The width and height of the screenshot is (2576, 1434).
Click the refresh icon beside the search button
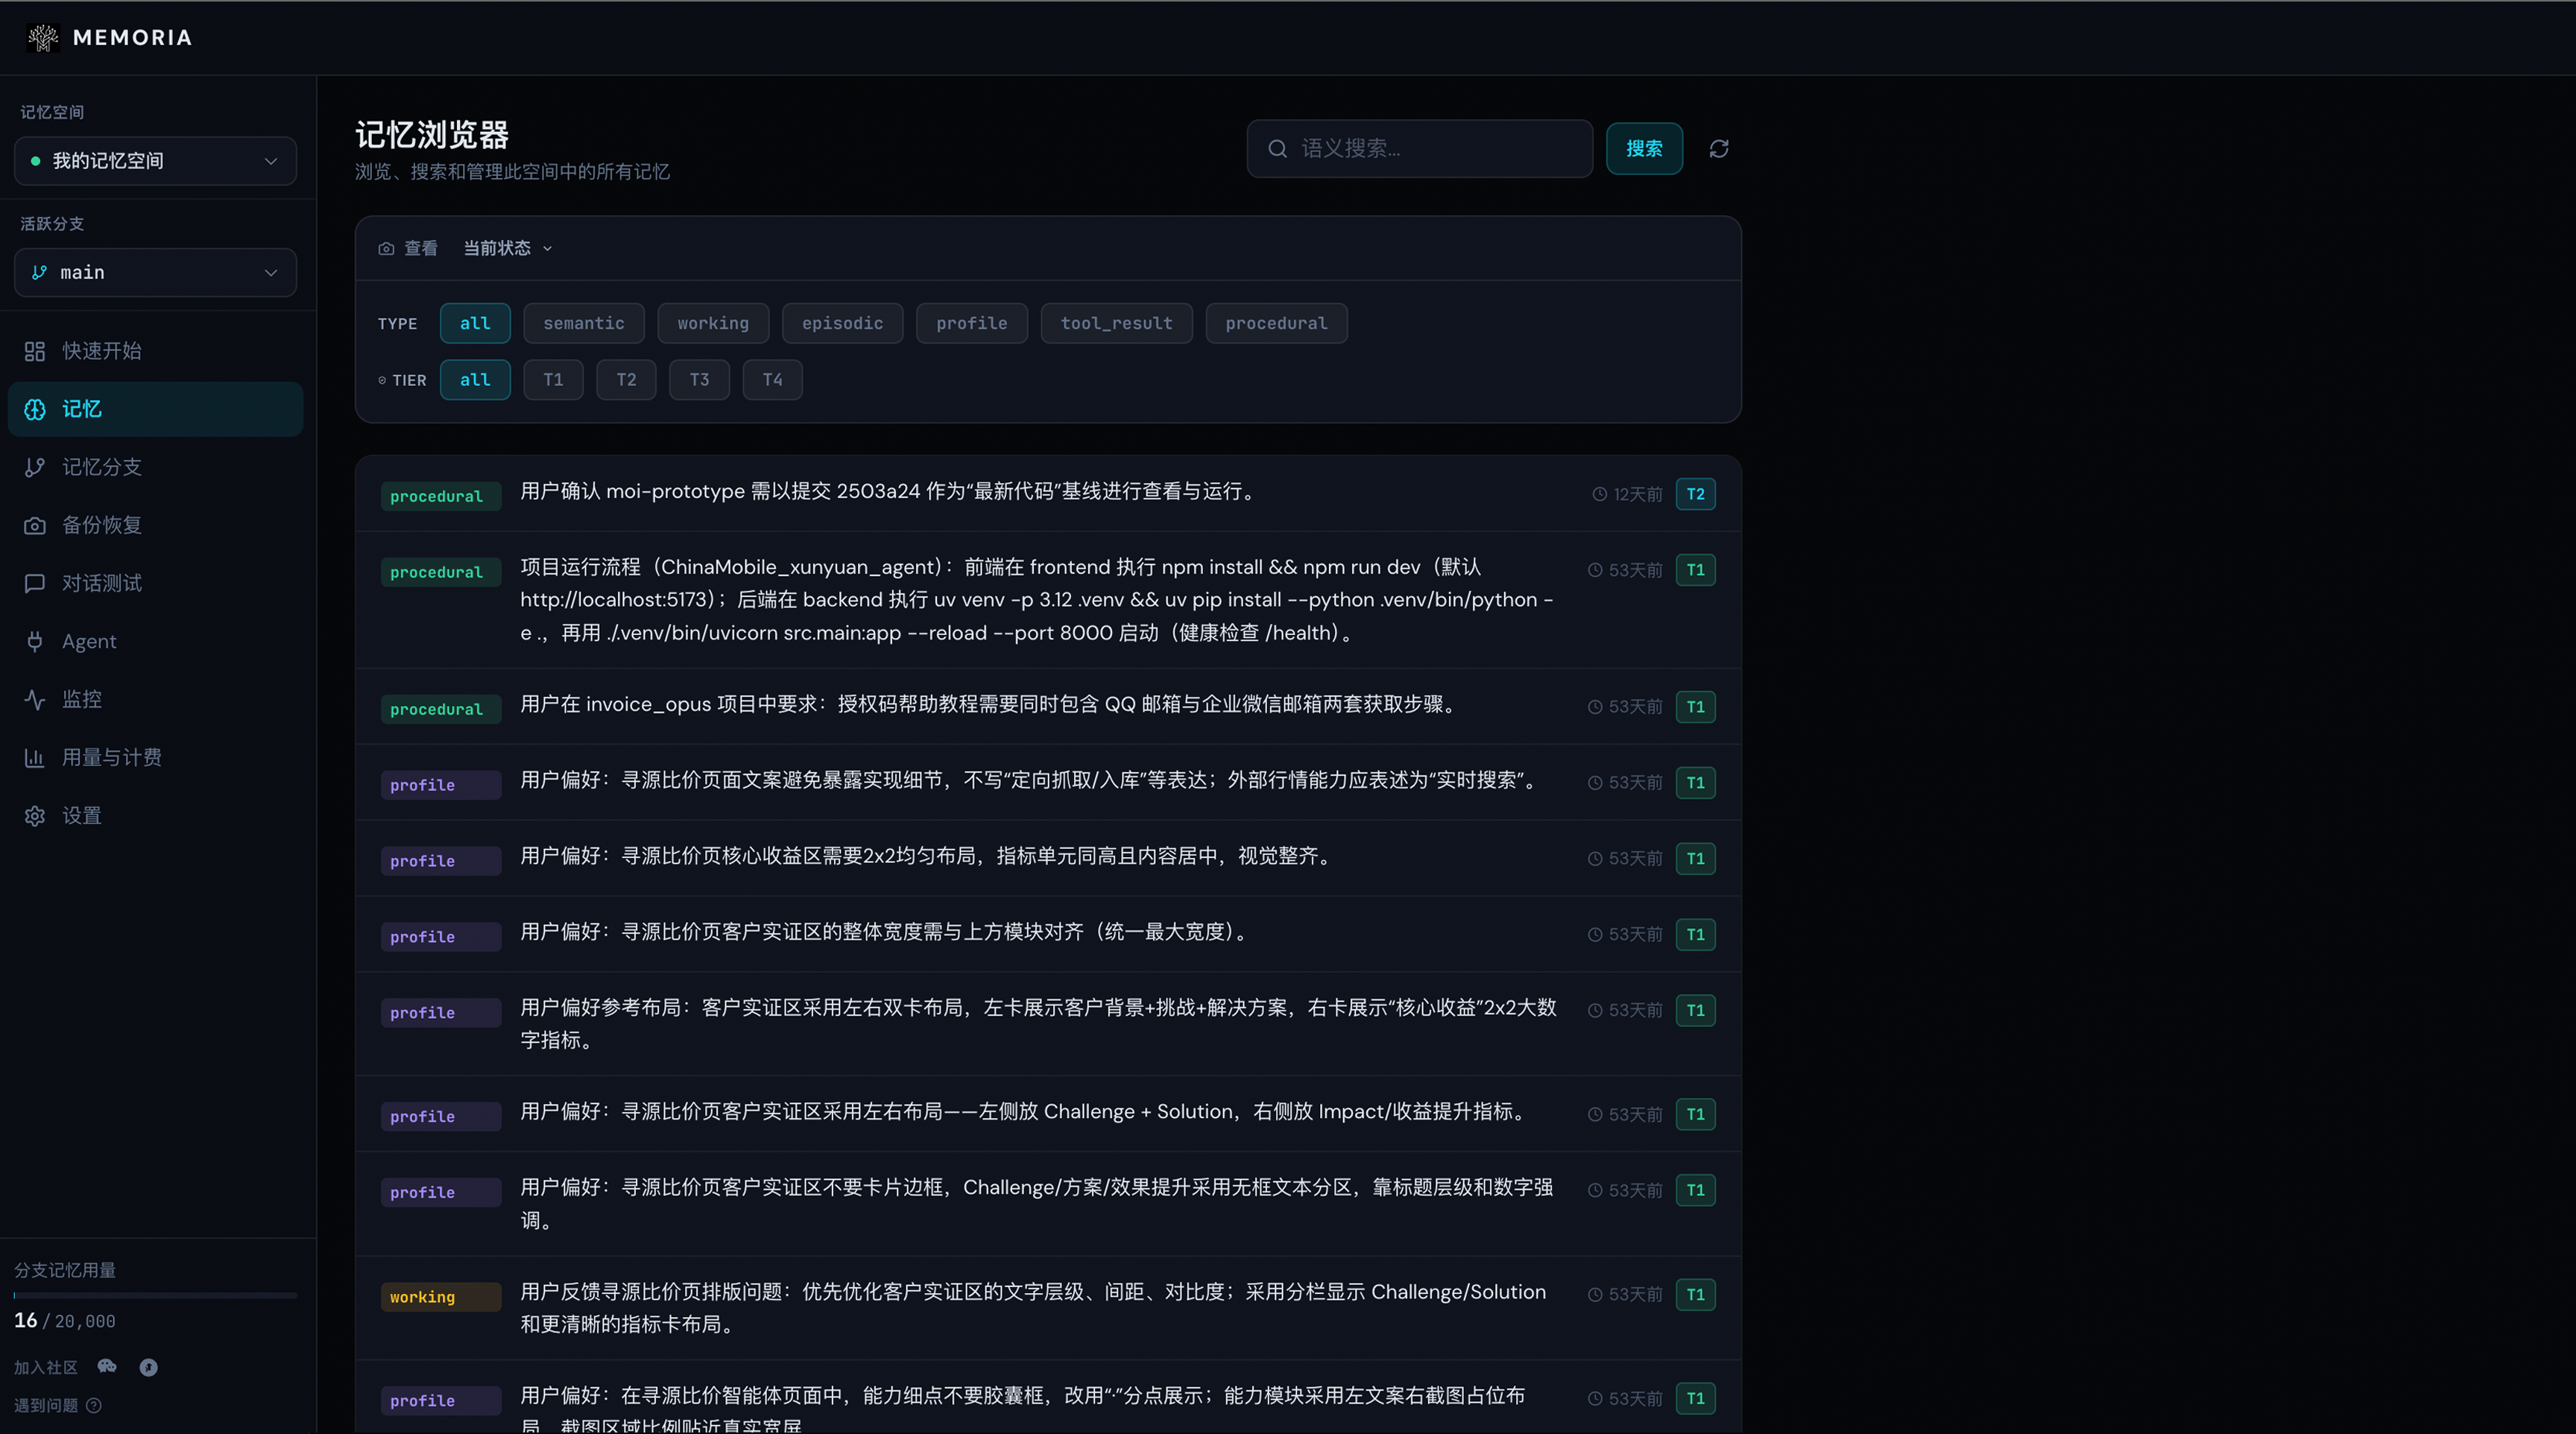click(1718, 149)
